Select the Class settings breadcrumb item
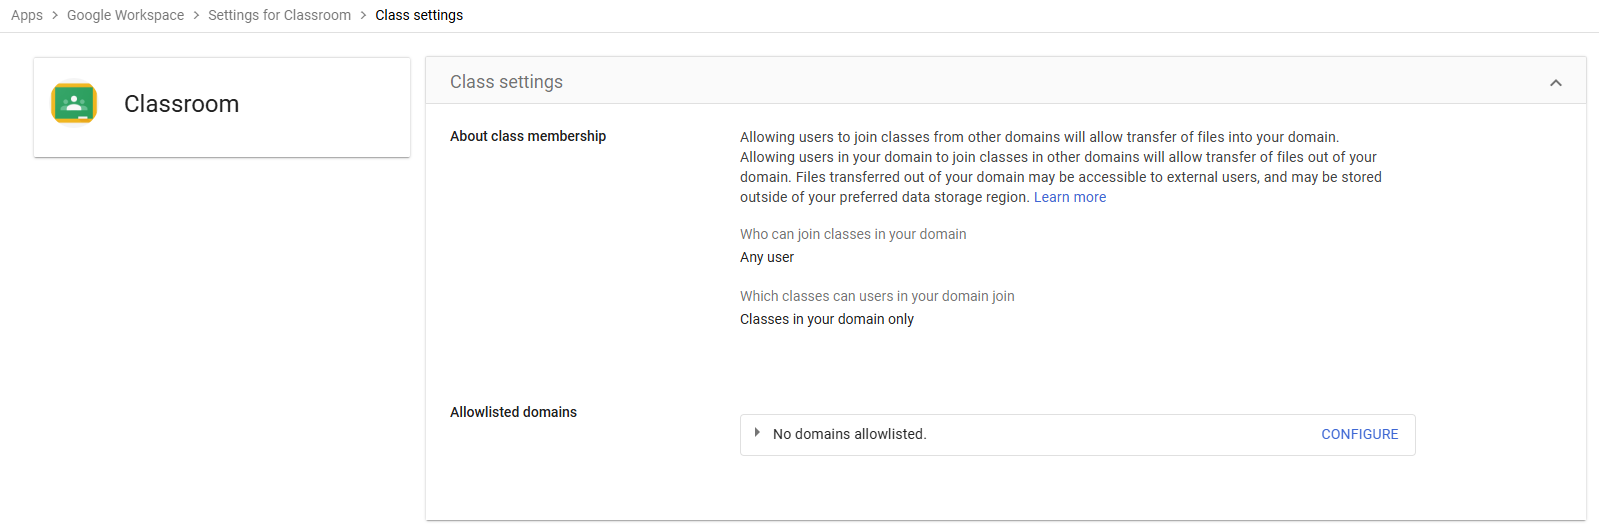Viewport: 1599px width, 531px height. point(419,15)
